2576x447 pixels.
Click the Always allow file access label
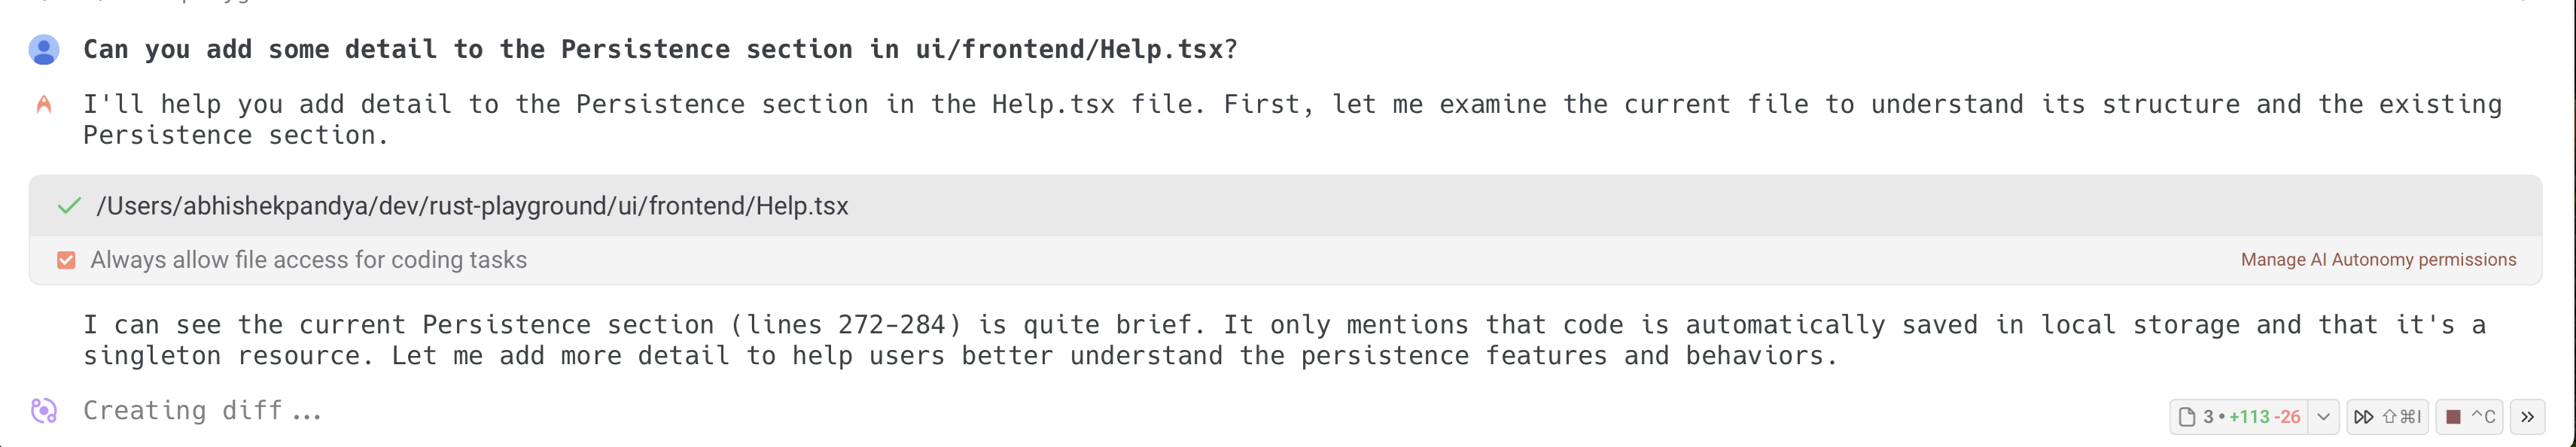[x=308, y=260]
